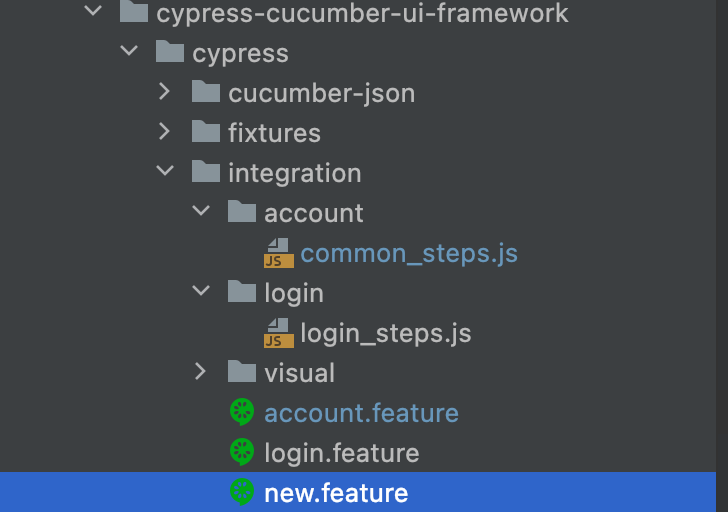
Task: Collapse the account folder arrow
Action: coord(201,212)
